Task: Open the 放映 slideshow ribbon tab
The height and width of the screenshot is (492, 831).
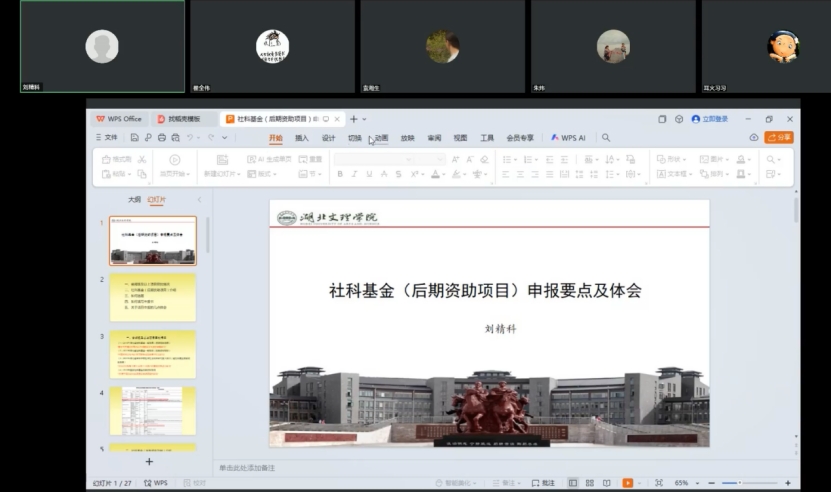Action: tap(407, 138)
